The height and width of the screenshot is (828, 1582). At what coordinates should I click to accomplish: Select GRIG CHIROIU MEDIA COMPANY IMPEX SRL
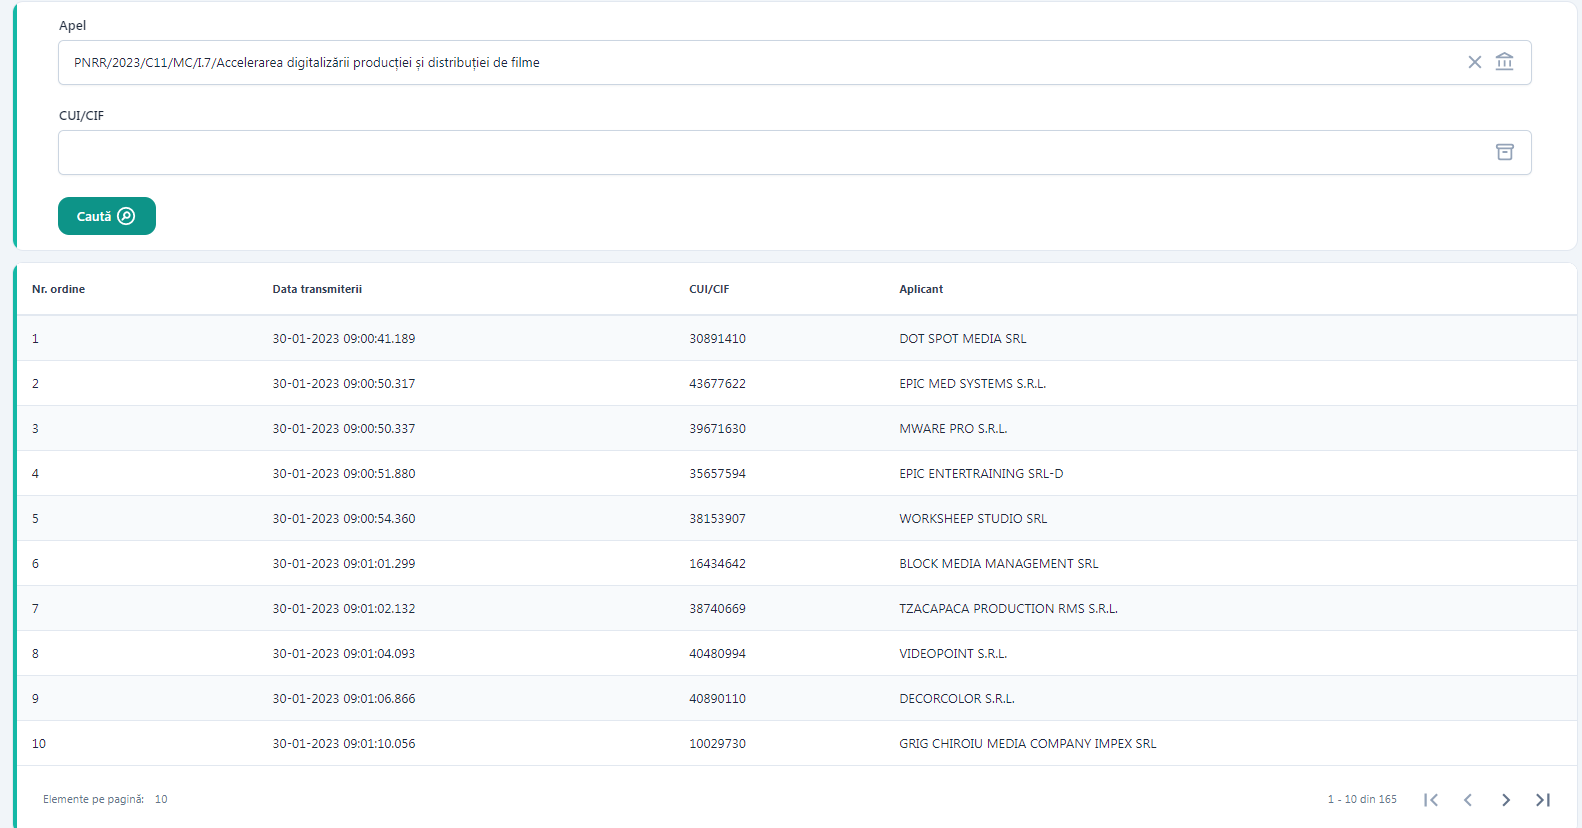click(x=1027, y=743)
